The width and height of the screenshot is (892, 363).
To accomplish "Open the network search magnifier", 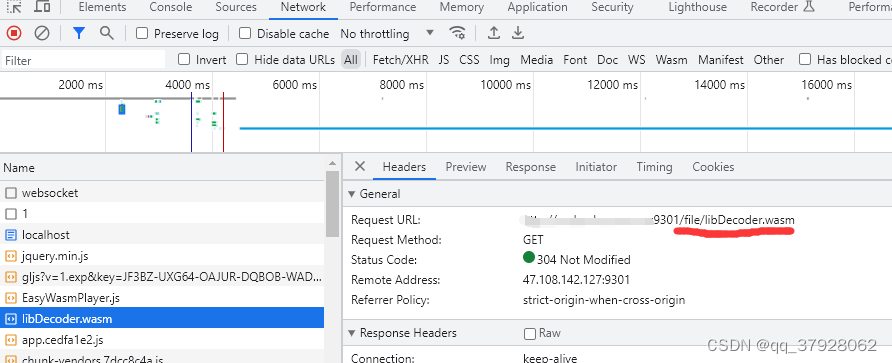I will click(x=106, y=33).
